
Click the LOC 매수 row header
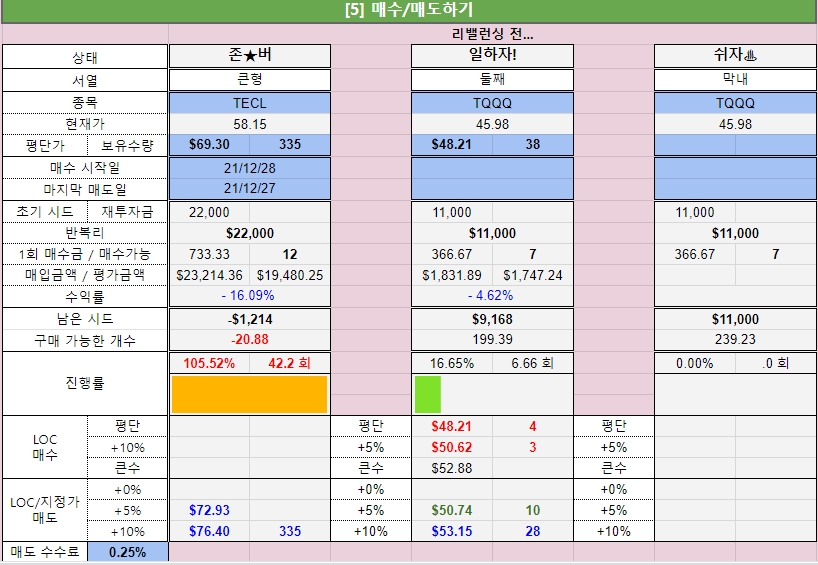pyautogui.click(x=45, y=447)
